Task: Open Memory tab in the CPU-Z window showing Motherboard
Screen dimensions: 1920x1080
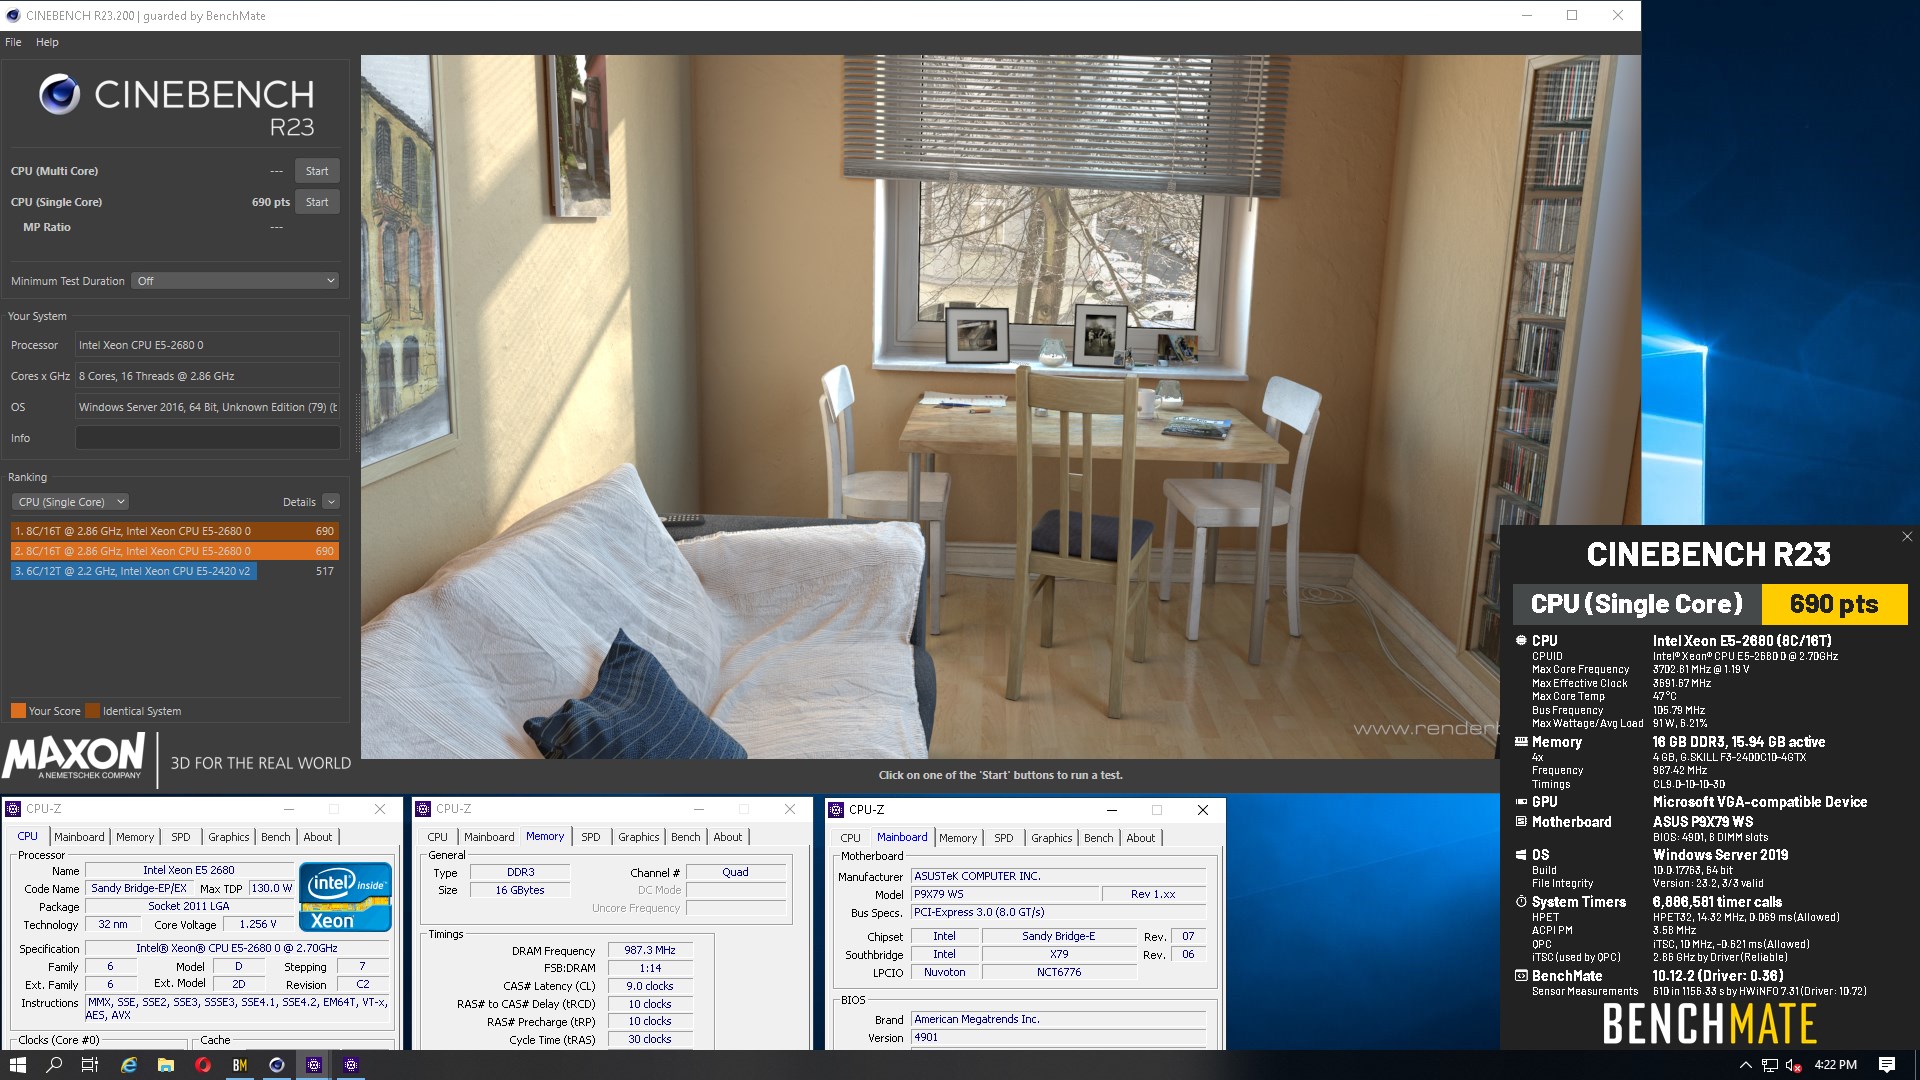Action: coord(958,838)
